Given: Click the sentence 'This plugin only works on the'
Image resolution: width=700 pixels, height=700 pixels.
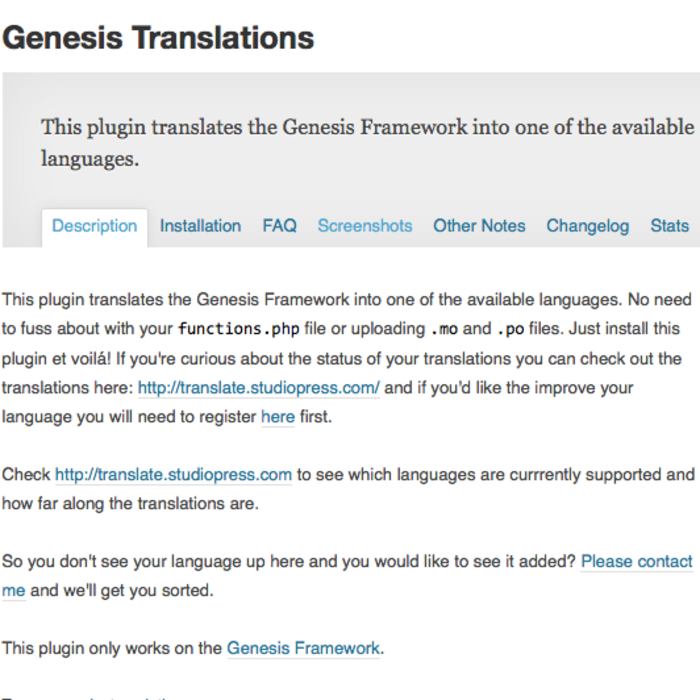Looking at the screenshot, I should [112, 648].
